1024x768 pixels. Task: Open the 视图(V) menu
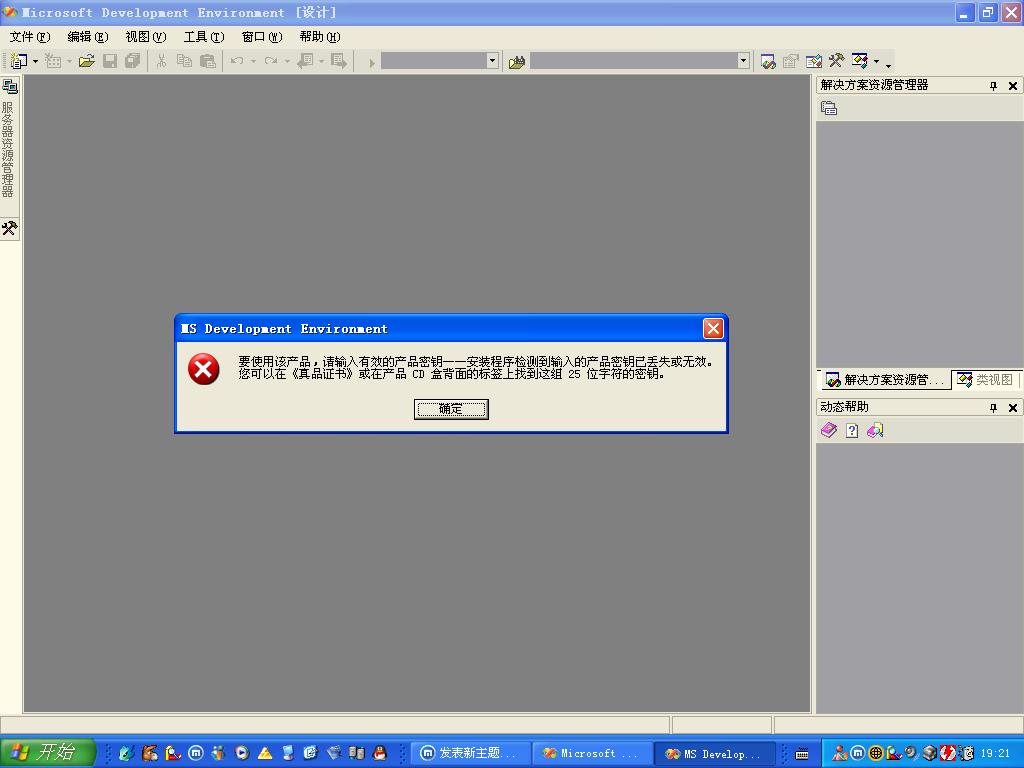coord(146,37)
